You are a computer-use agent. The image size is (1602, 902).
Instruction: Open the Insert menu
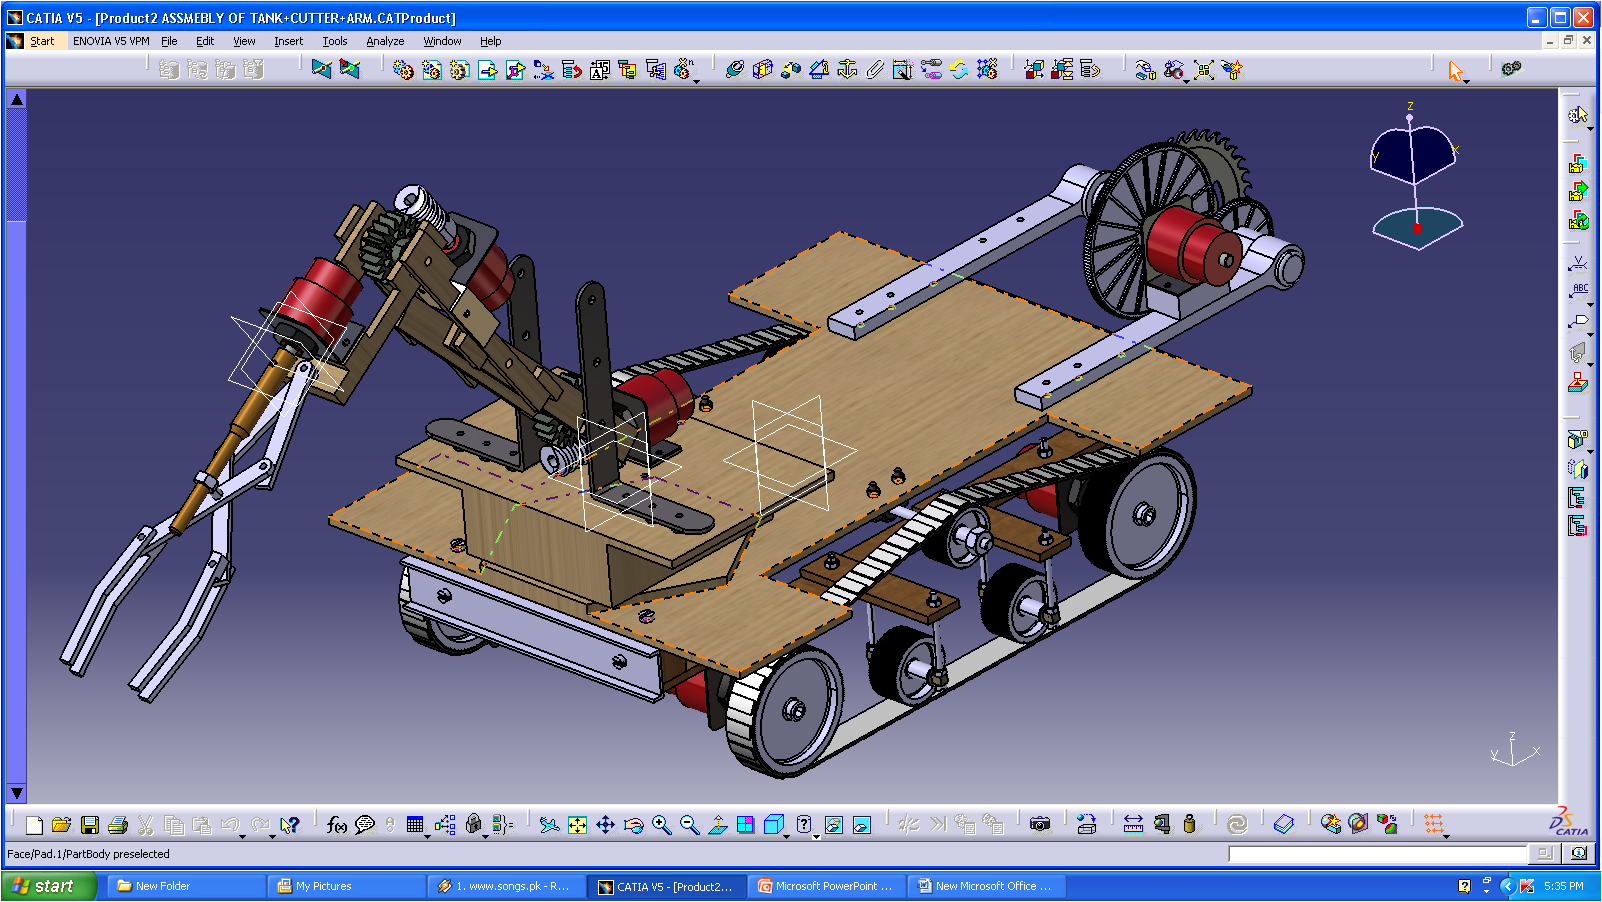click(289, 41)
